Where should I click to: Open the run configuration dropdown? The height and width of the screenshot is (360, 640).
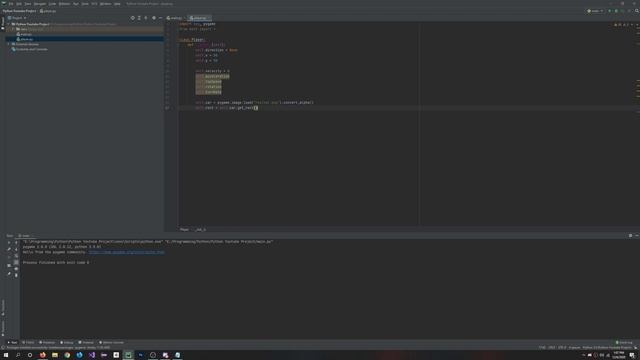(595, 11)
